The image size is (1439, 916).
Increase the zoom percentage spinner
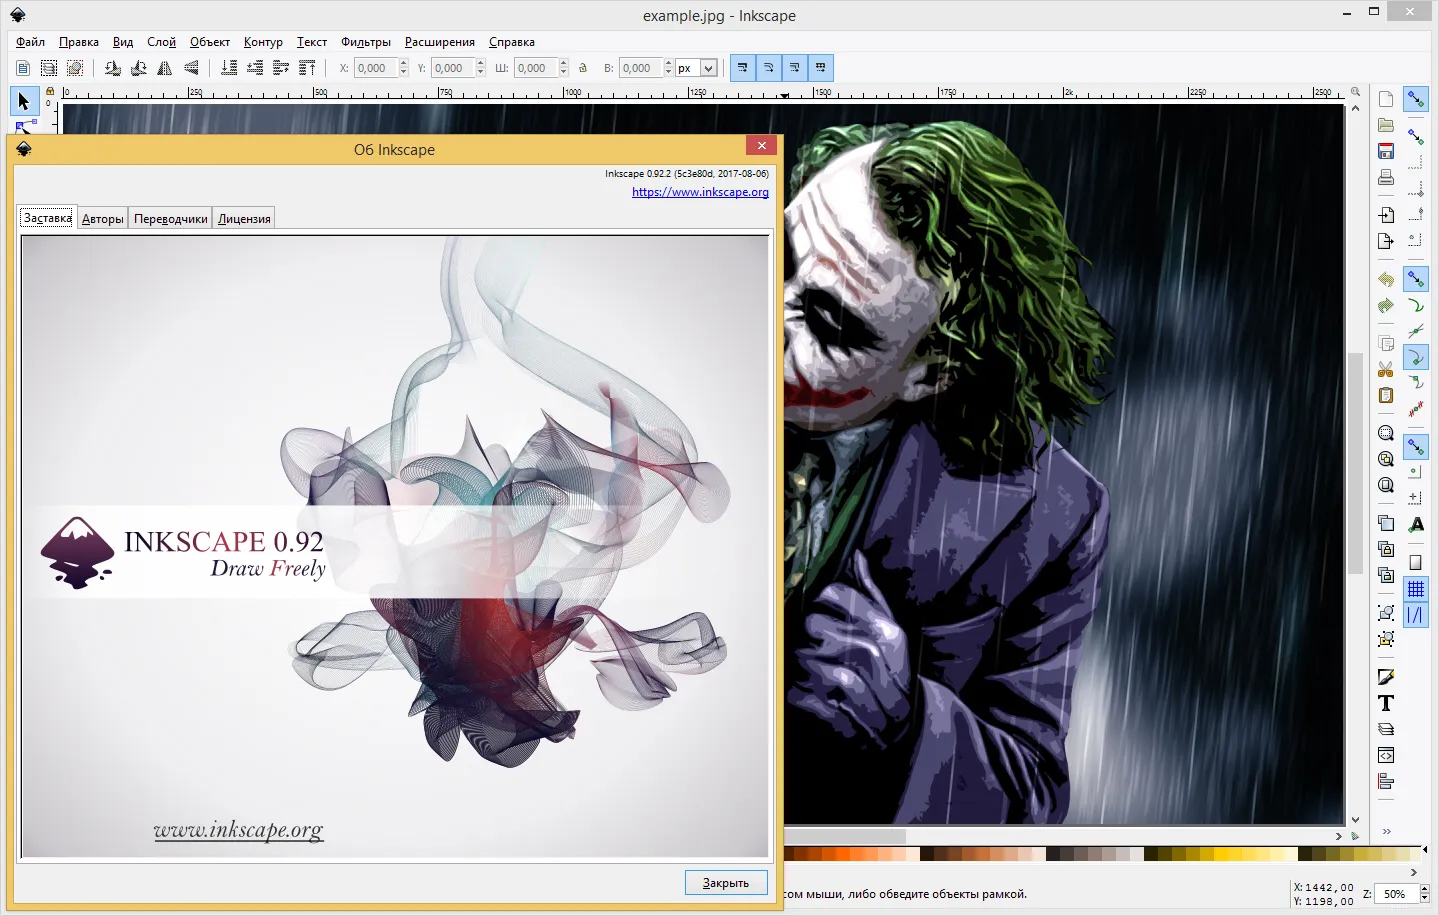coord(1425,889)
